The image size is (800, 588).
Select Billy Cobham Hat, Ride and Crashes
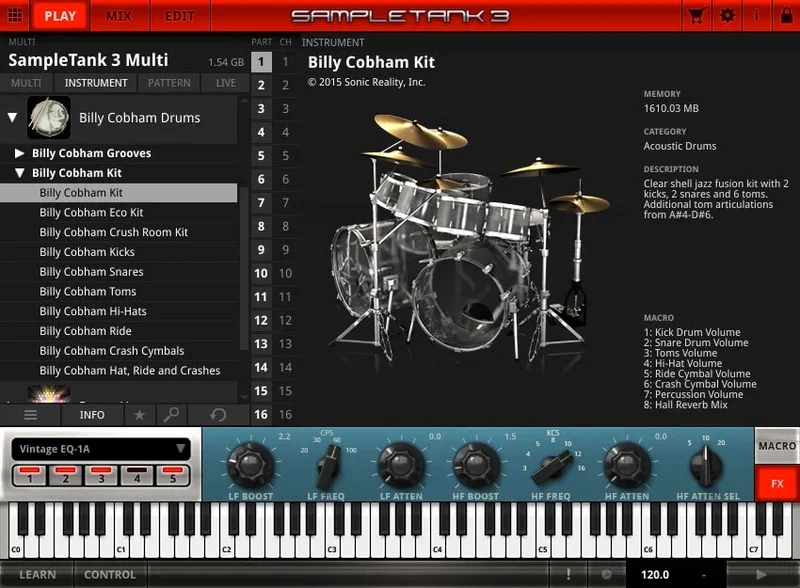[118, 371]
